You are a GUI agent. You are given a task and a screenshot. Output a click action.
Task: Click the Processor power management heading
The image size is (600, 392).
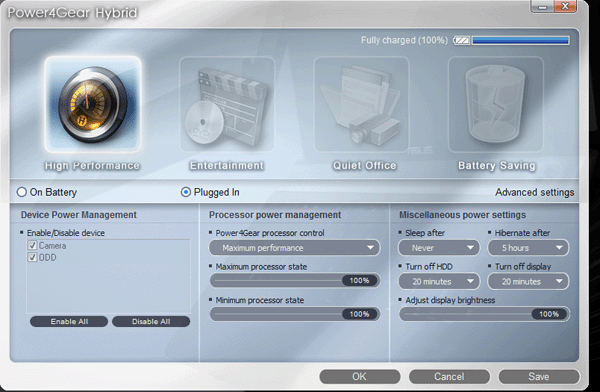(275, 215)
